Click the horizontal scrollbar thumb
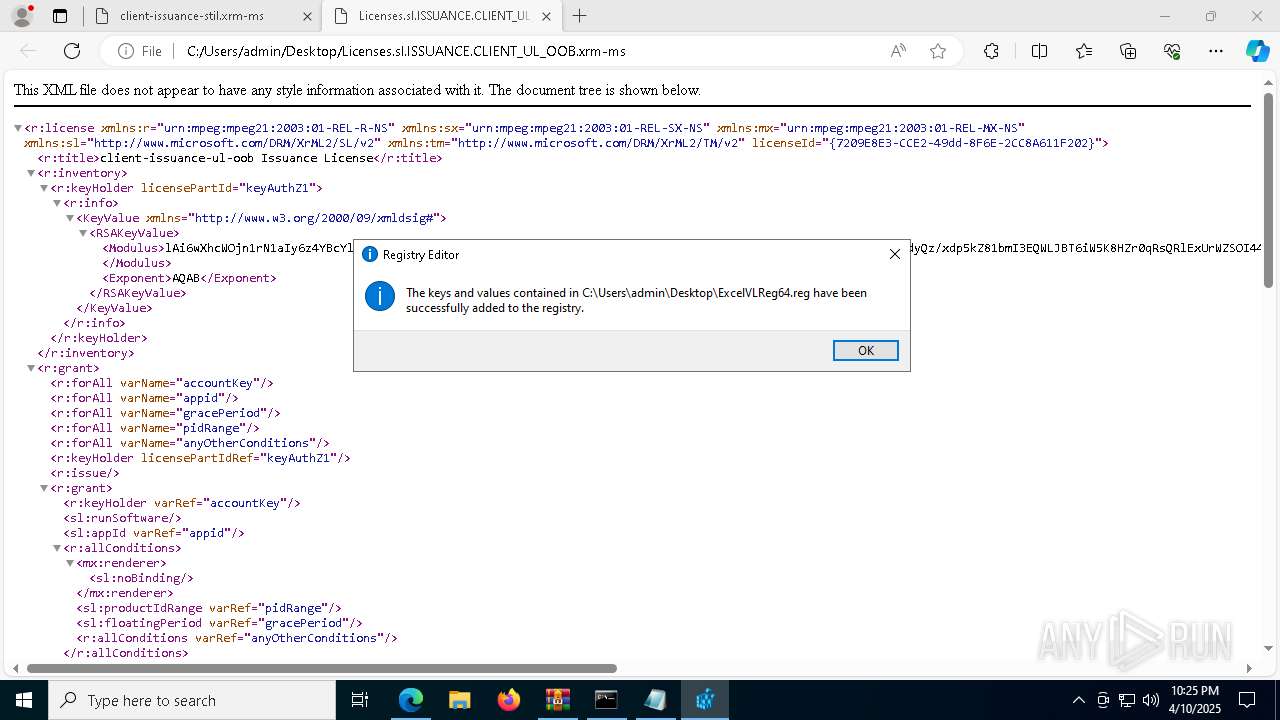This screenshot has height=720, width=1280. click(x=322, y=668)
